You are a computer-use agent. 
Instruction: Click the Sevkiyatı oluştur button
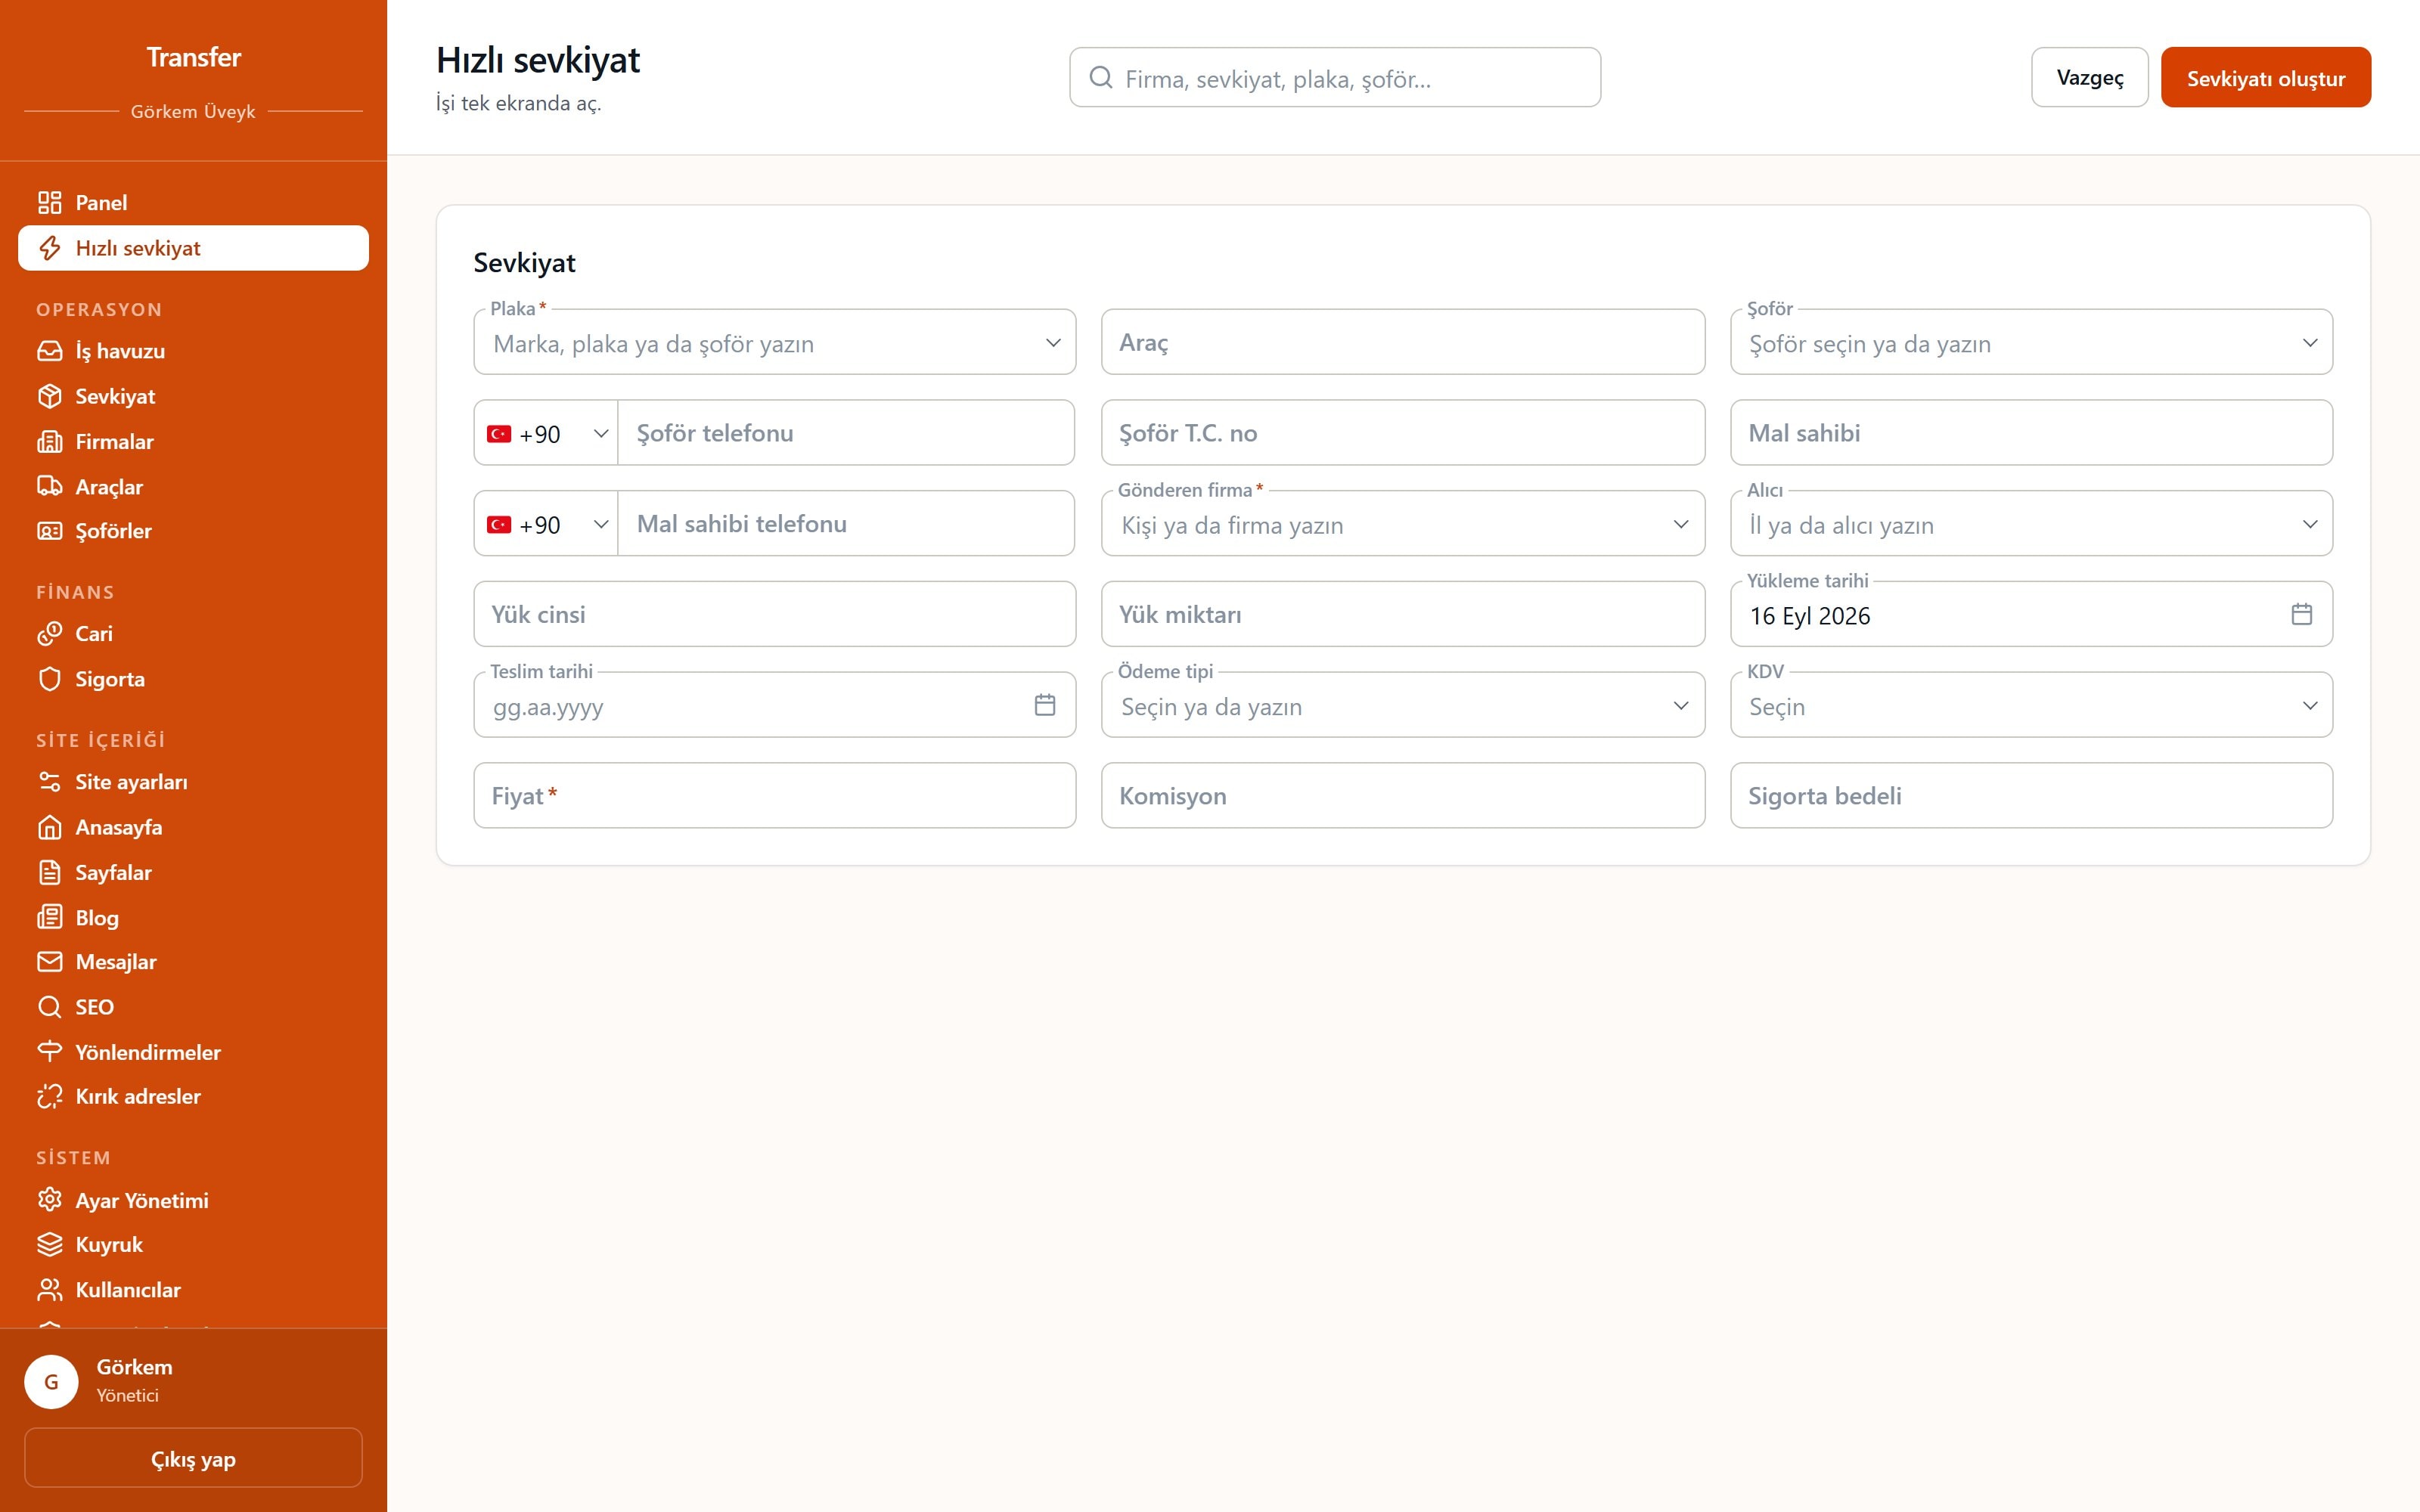[2266, 77]
